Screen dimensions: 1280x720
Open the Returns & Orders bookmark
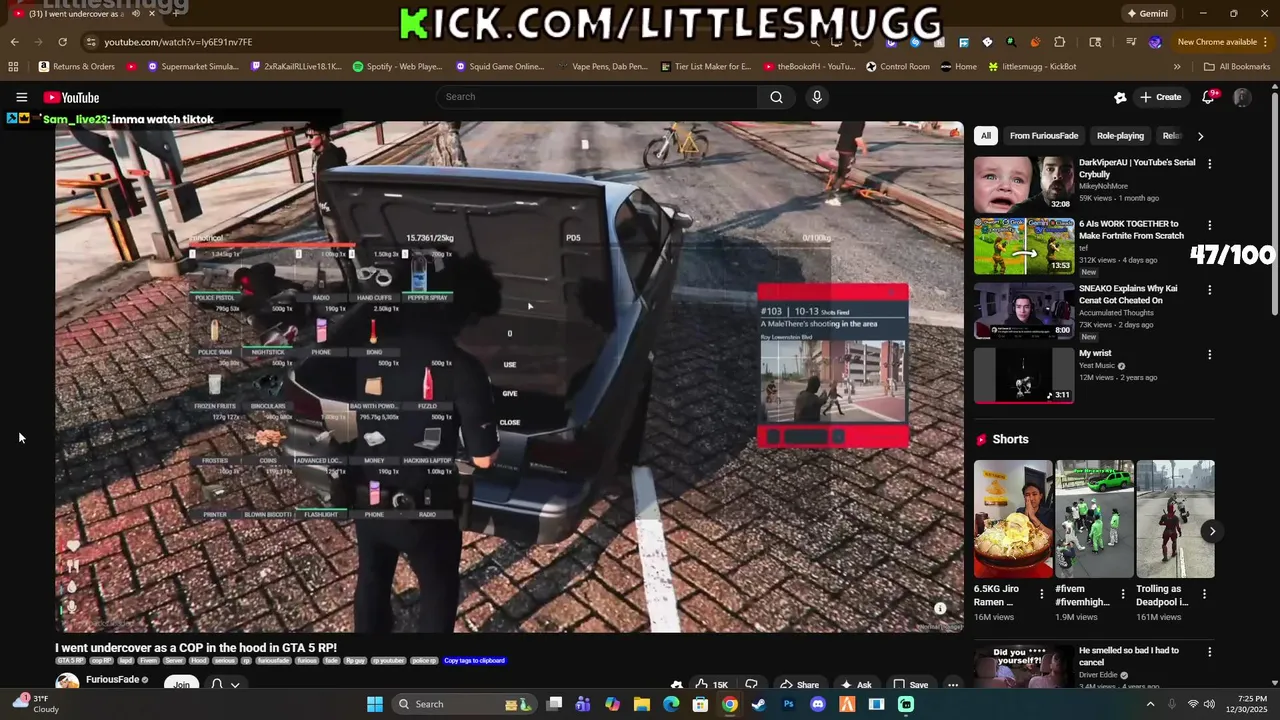pos(77,67)
